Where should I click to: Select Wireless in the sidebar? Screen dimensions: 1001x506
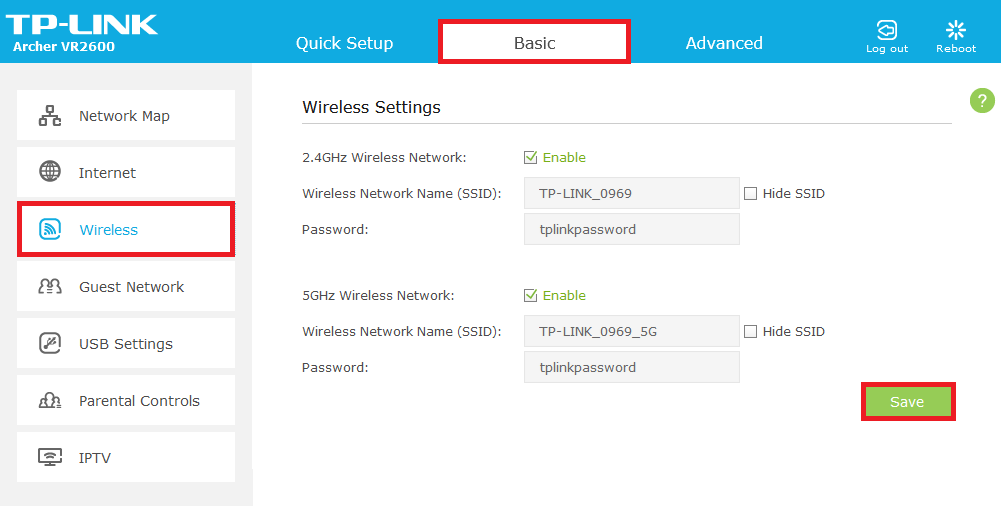coord(126,229)
